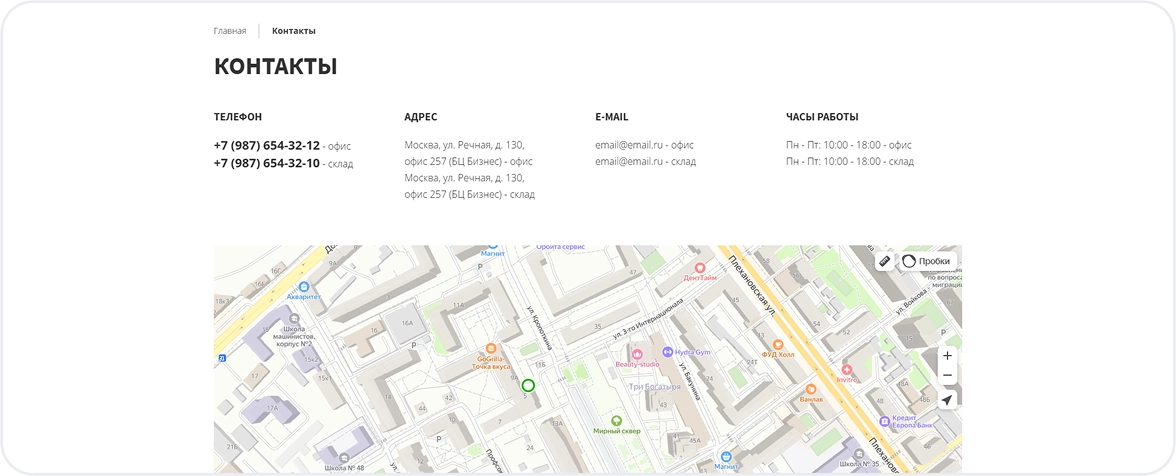Click the office address ending "- офис"

469,153
